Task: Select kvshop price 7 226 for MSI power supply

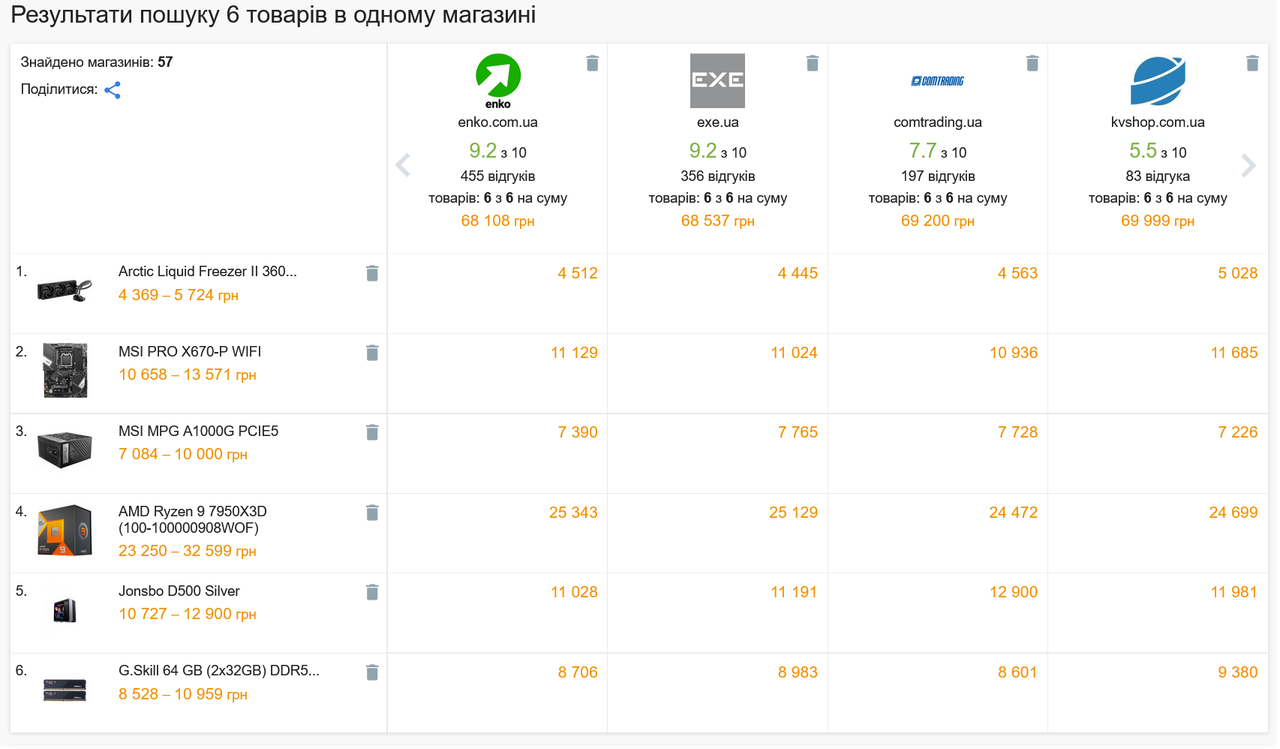Action: 1238,432
